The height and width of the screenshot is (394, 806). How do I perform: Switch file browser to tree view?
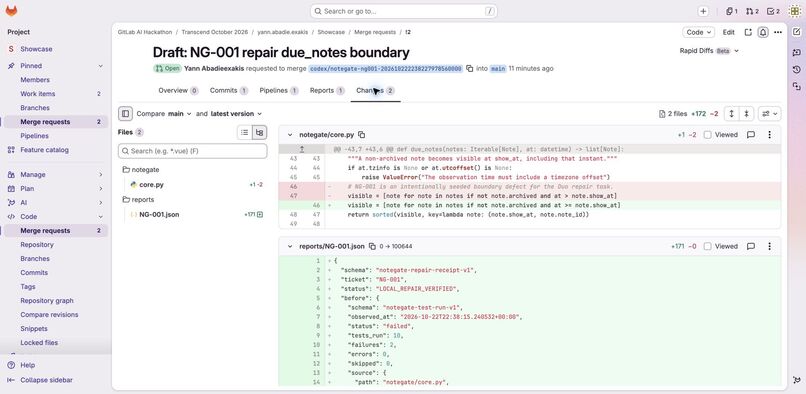point(260,132)
